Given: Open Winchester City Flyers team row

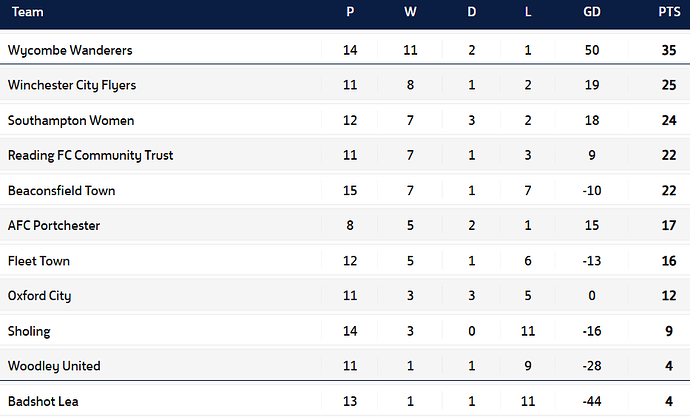Looking at the screenshot, I should click(71, 85).
